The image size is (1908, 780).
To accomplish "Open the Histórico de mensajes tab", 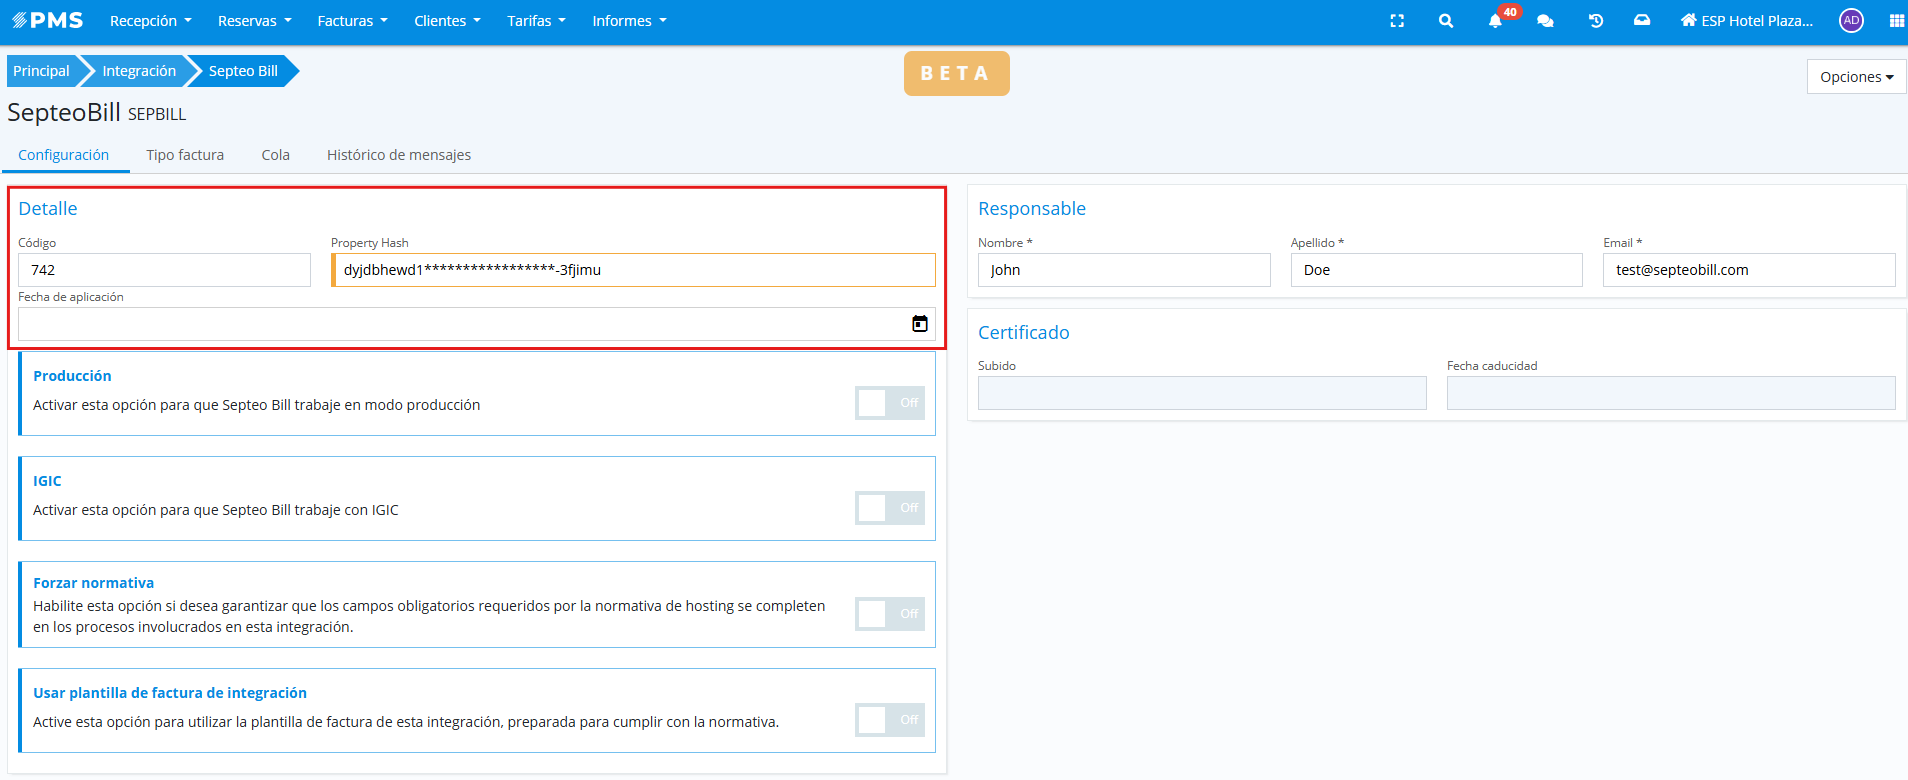I will click(398, 155).
